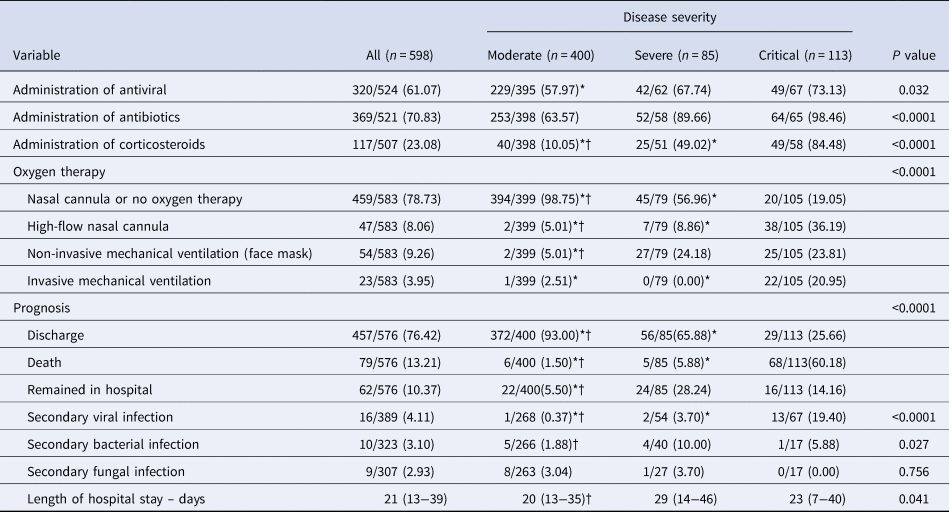Select the "Administration of antiviral" row label
This screenshot has height=512, width=949.
(92, 90)
